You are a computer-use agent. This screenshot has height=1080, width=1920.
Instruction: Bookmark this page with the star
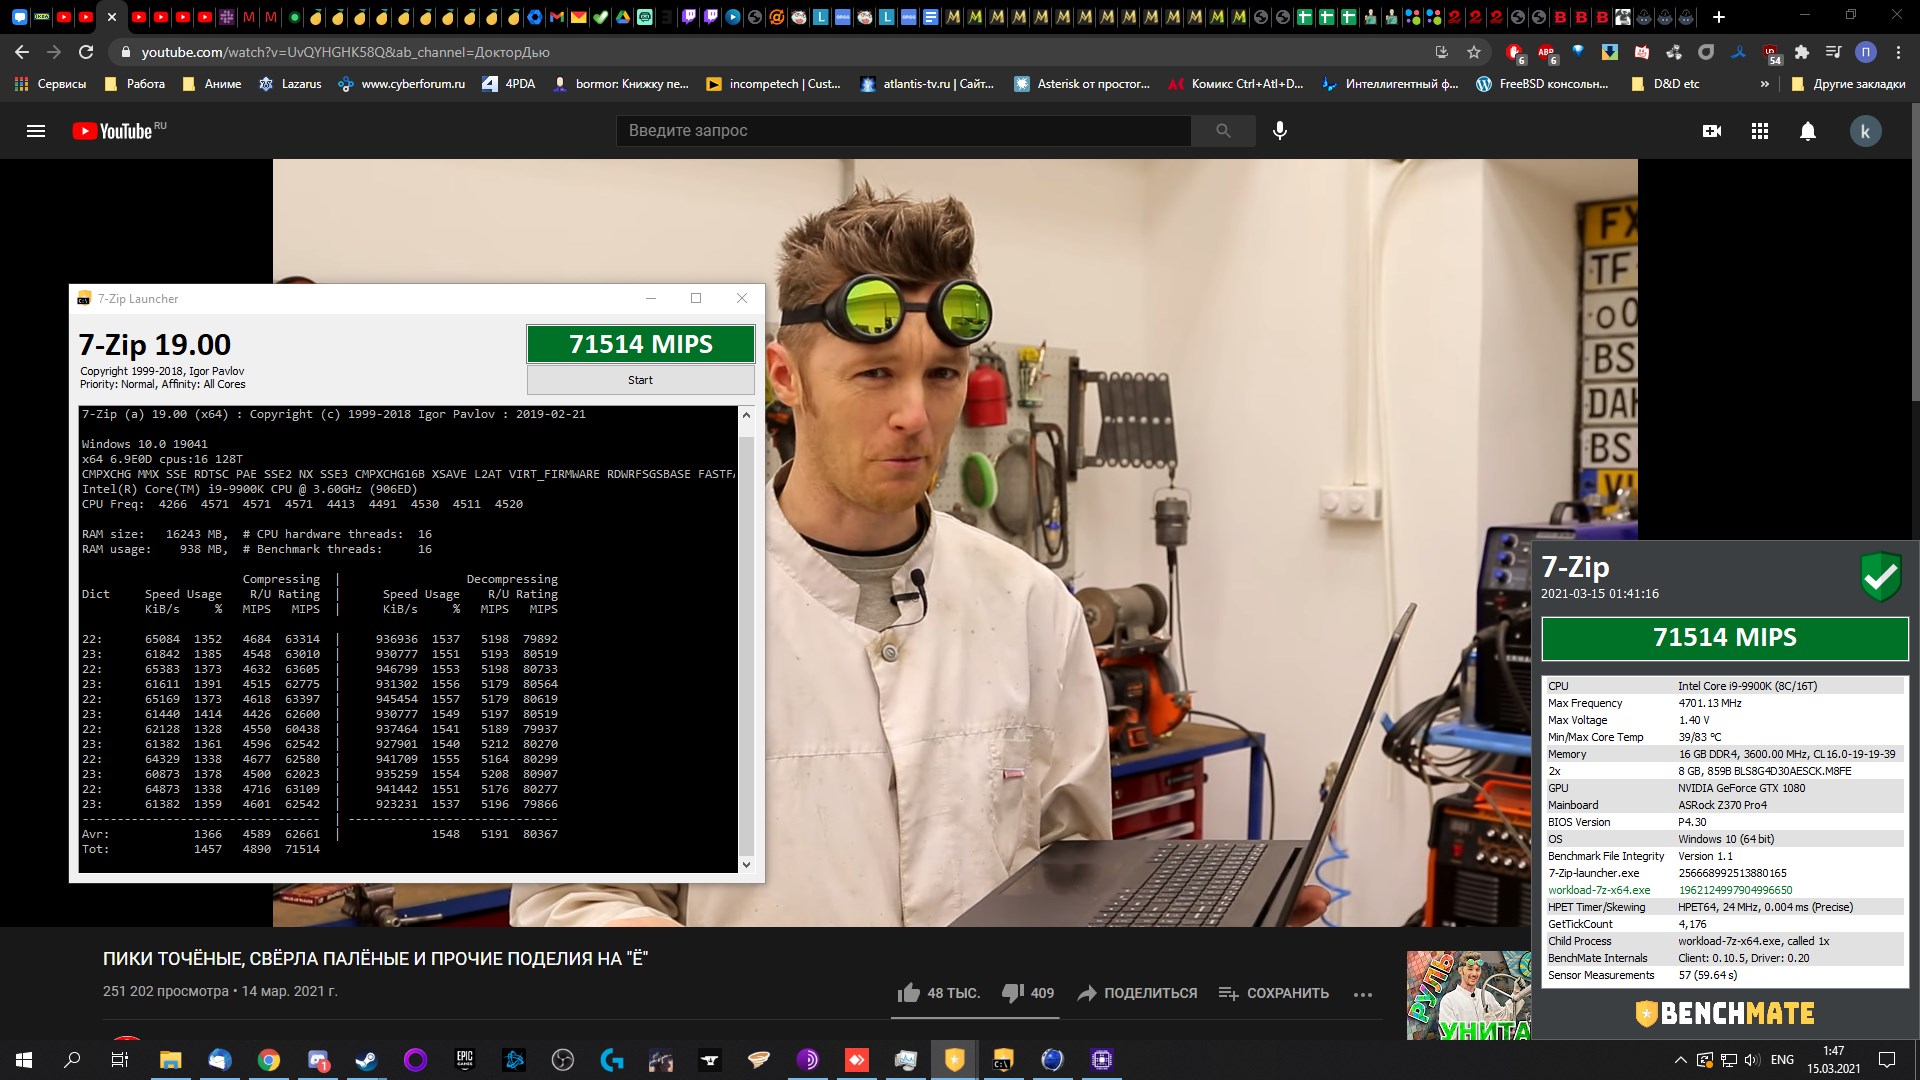coord(1473,52)
